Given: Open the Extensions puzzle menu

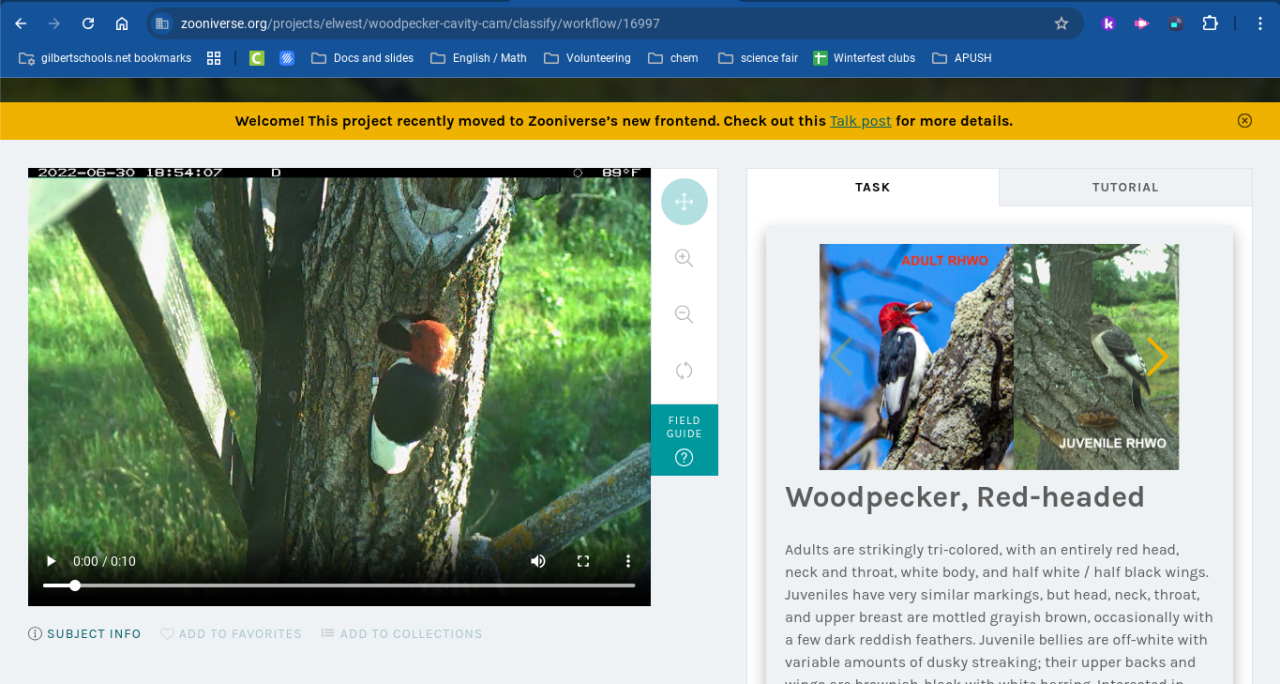Looking at the screenshot, I should (1210, 23).
